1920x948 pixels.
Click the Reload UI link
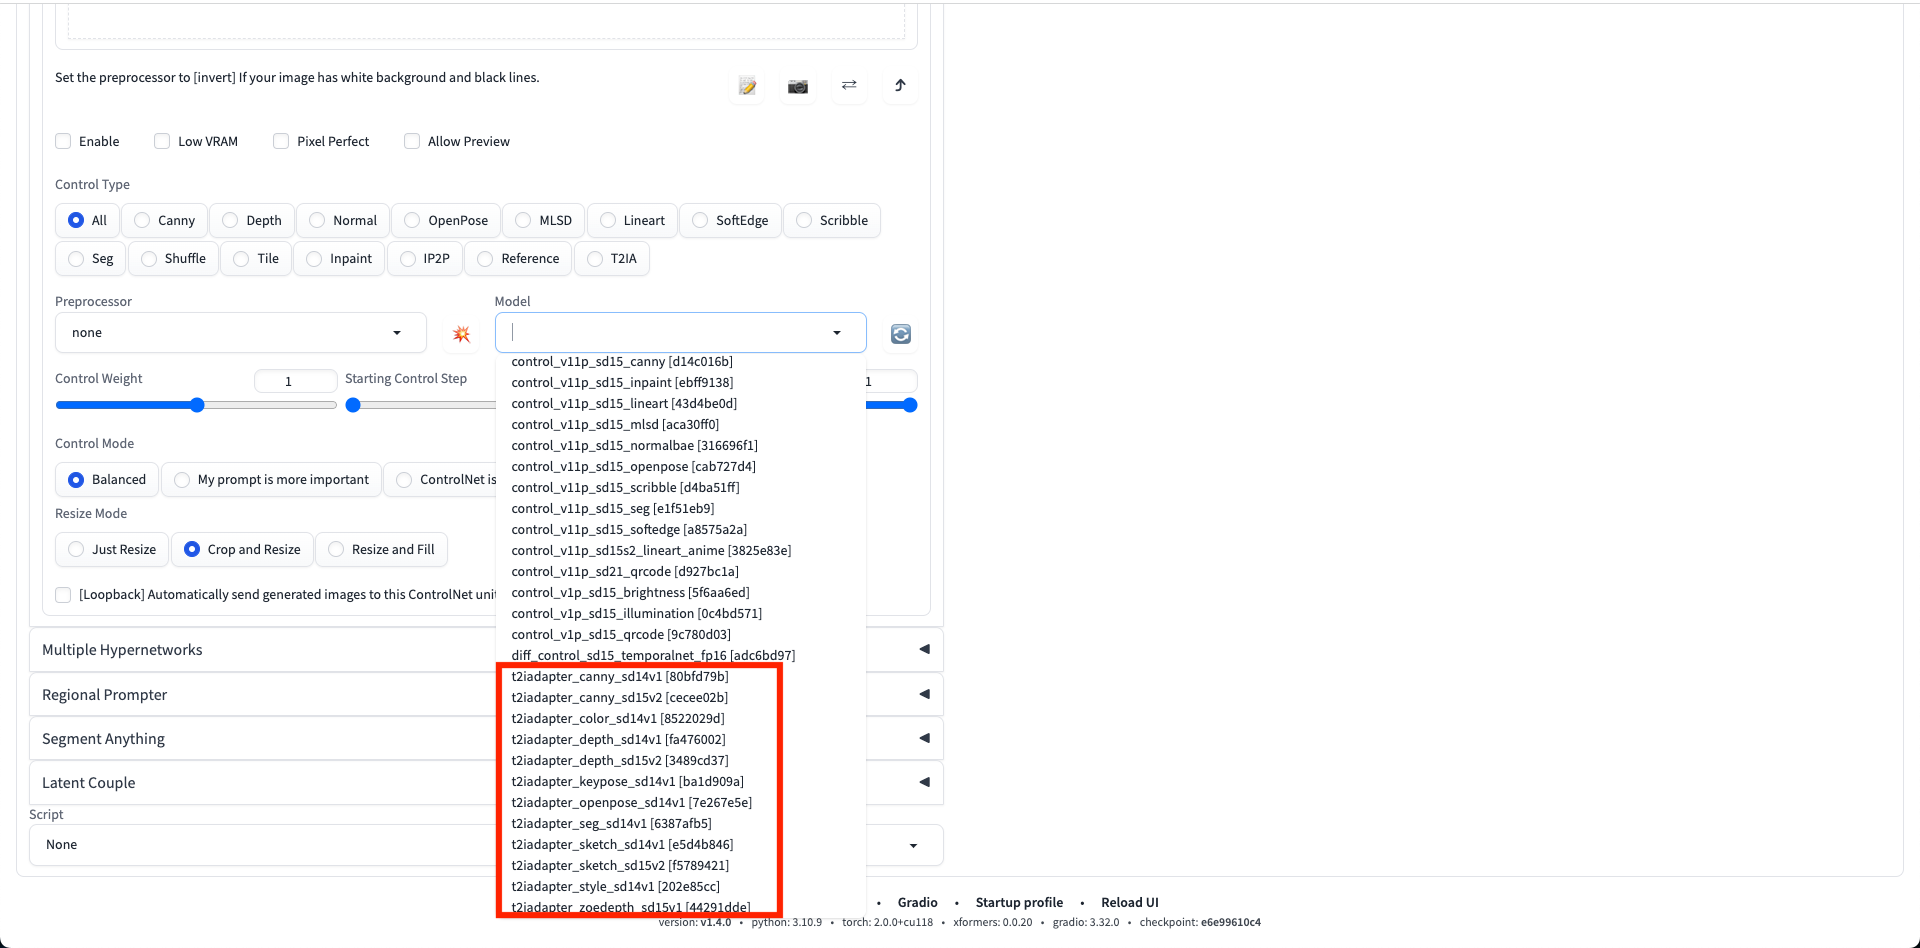coord(1129,902)
